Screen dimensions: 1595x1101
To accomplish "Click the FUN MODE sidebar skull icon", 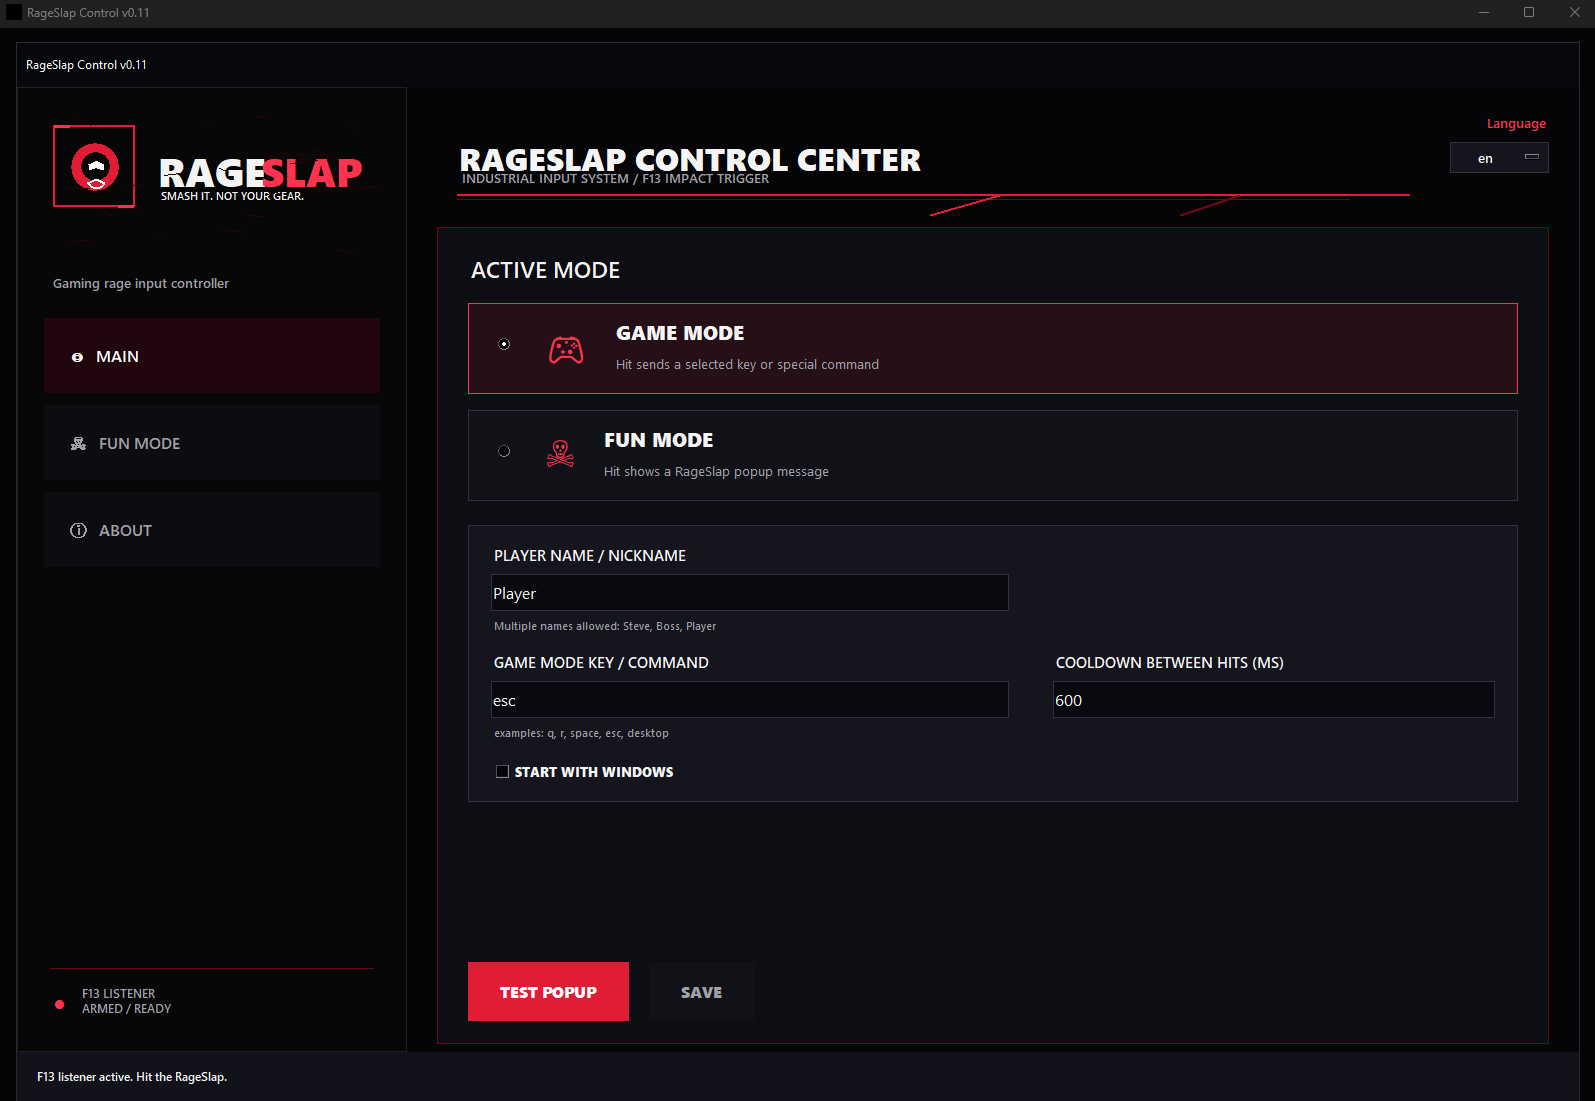I will pos(78,444).
